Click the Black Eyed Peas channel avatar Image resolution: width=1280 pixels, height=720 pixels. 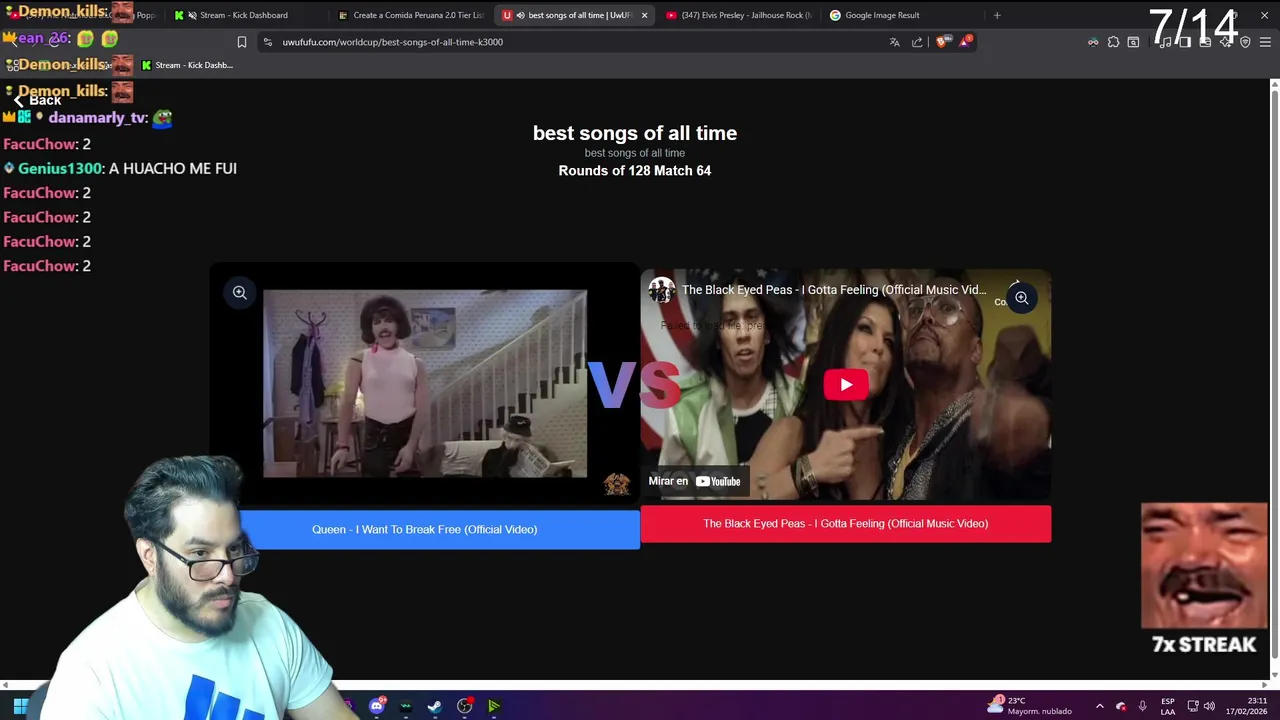click(x=661, y=290)
